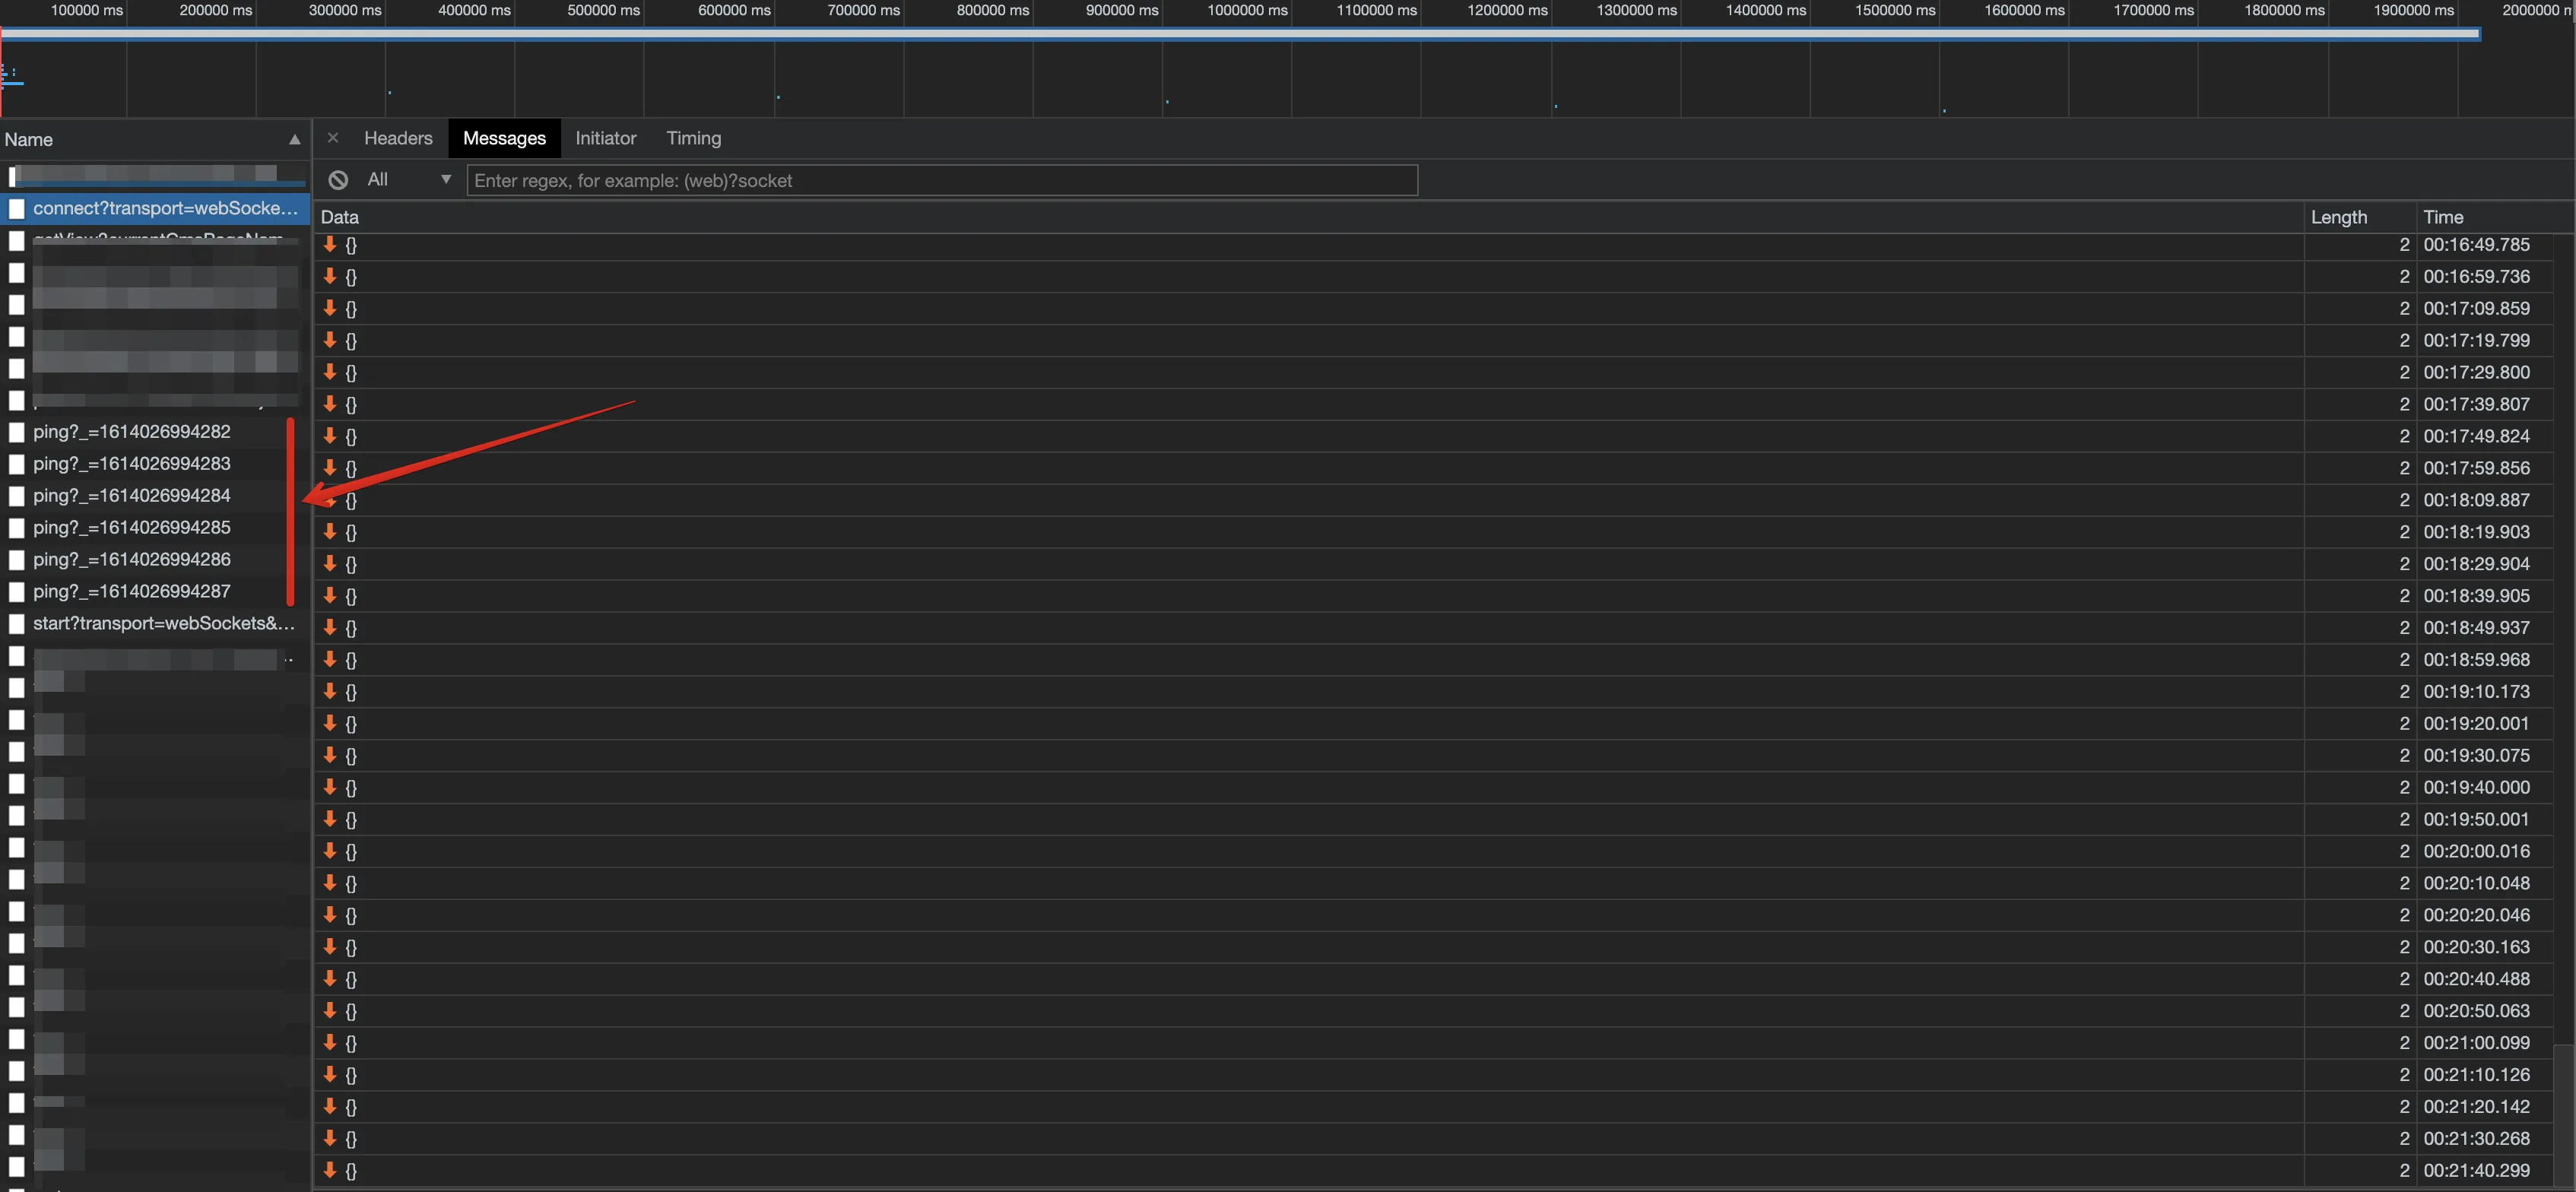2576x1192 pixels.
Task: Click the dropdown arrow next to All
Action: coord(446,180)
